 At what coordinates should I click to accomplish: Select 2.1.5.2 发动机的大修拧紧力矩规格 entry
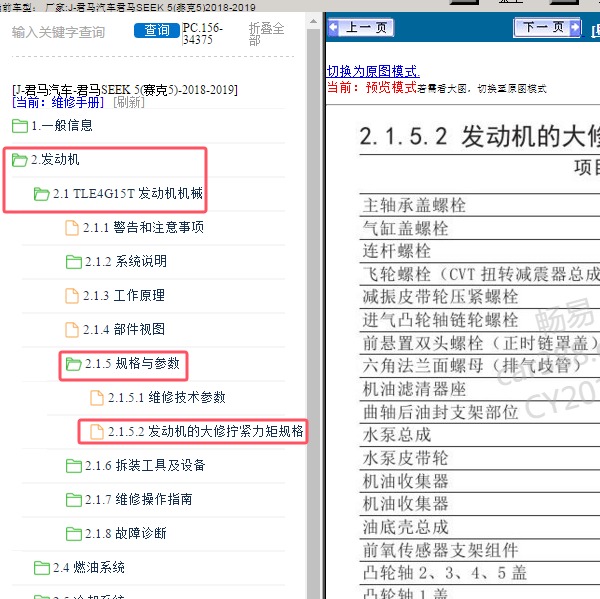pyautogui.click(x=206, y=432)
